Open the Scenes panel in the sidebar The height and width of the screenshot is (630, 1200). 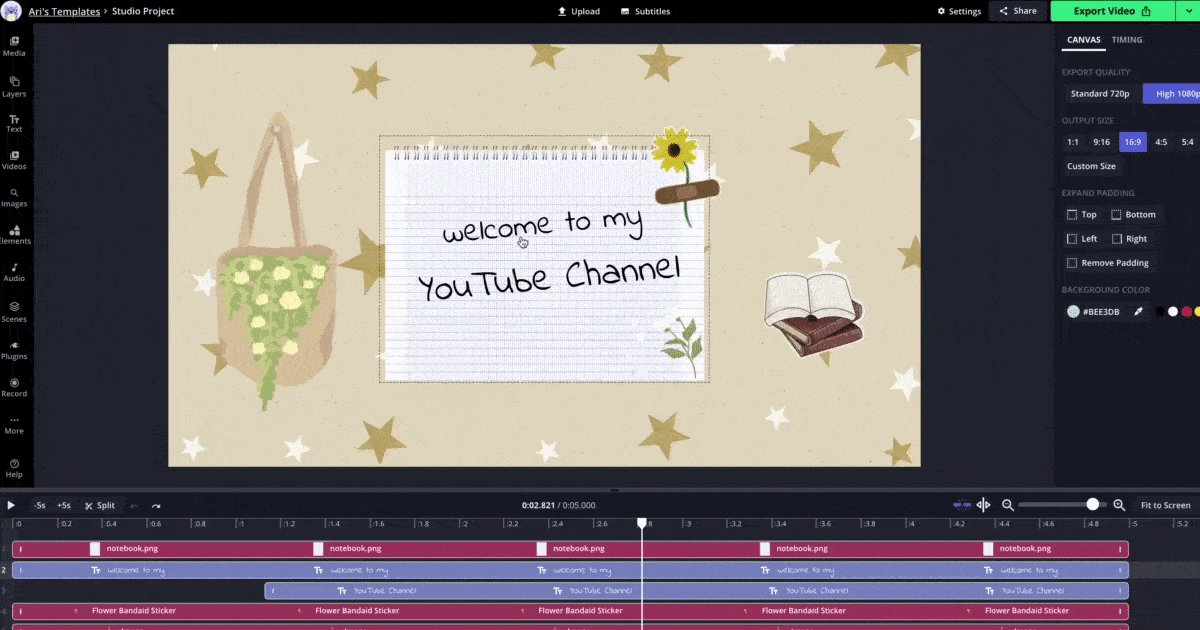point(14,311)
